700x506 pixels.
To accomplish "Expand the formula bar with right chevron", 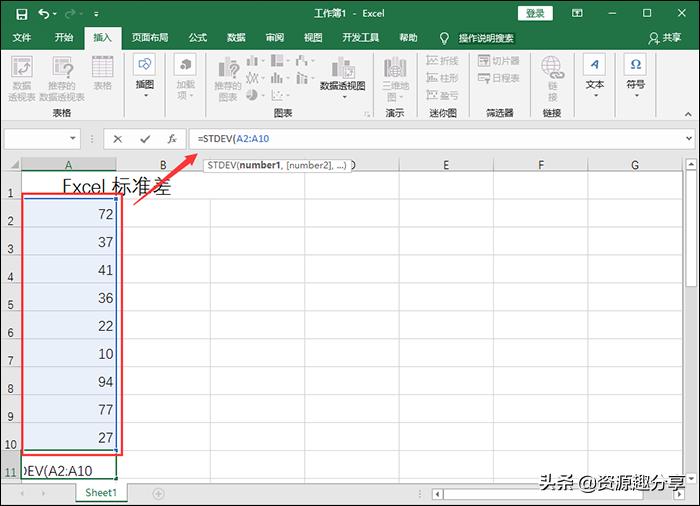I will pyautogui.click(x=690, y=139).
